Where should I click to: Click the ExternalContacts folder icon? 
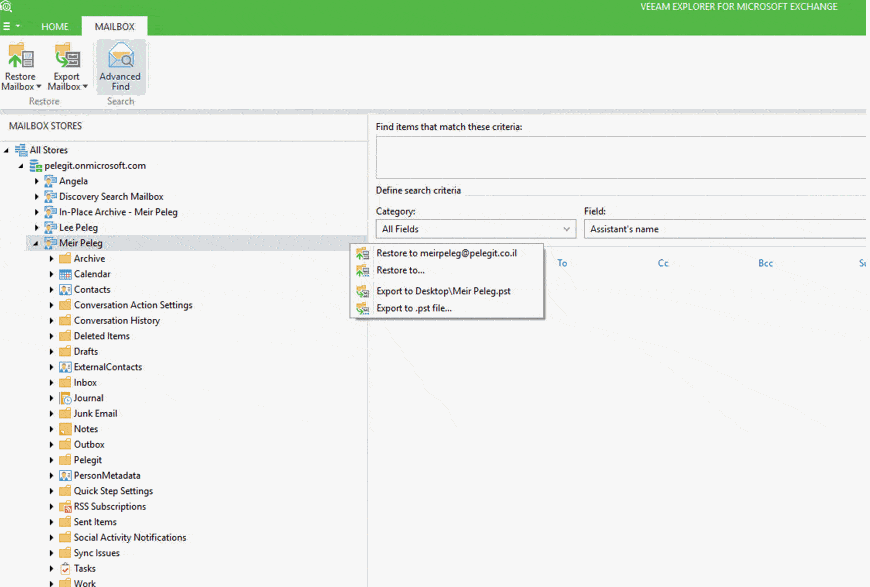[65, 367]
